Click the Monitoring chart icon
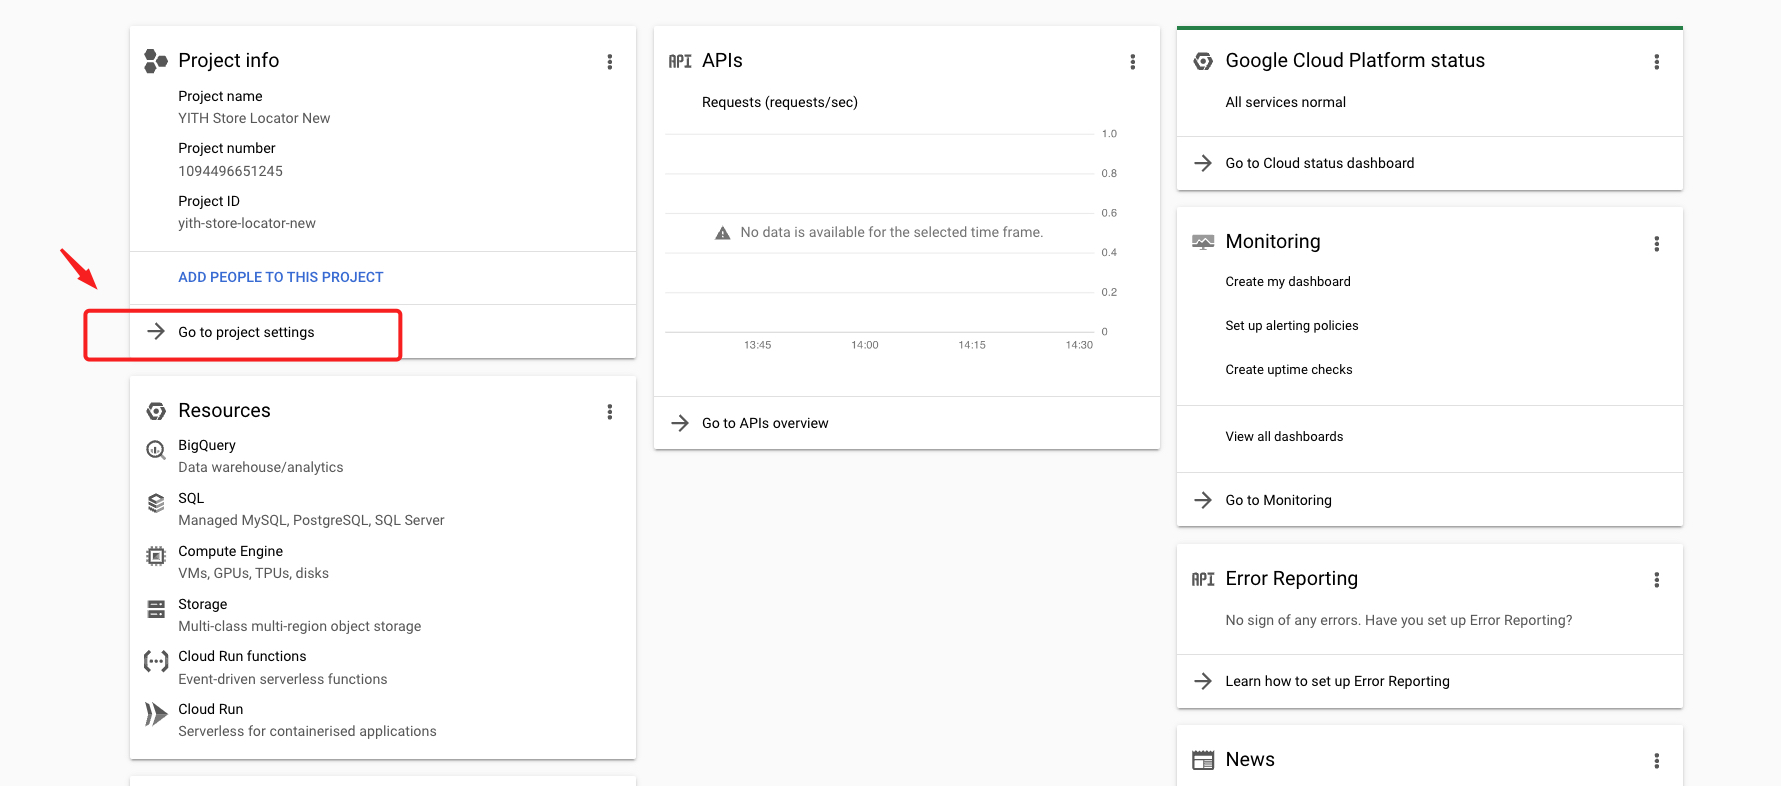 (1203, 242)
